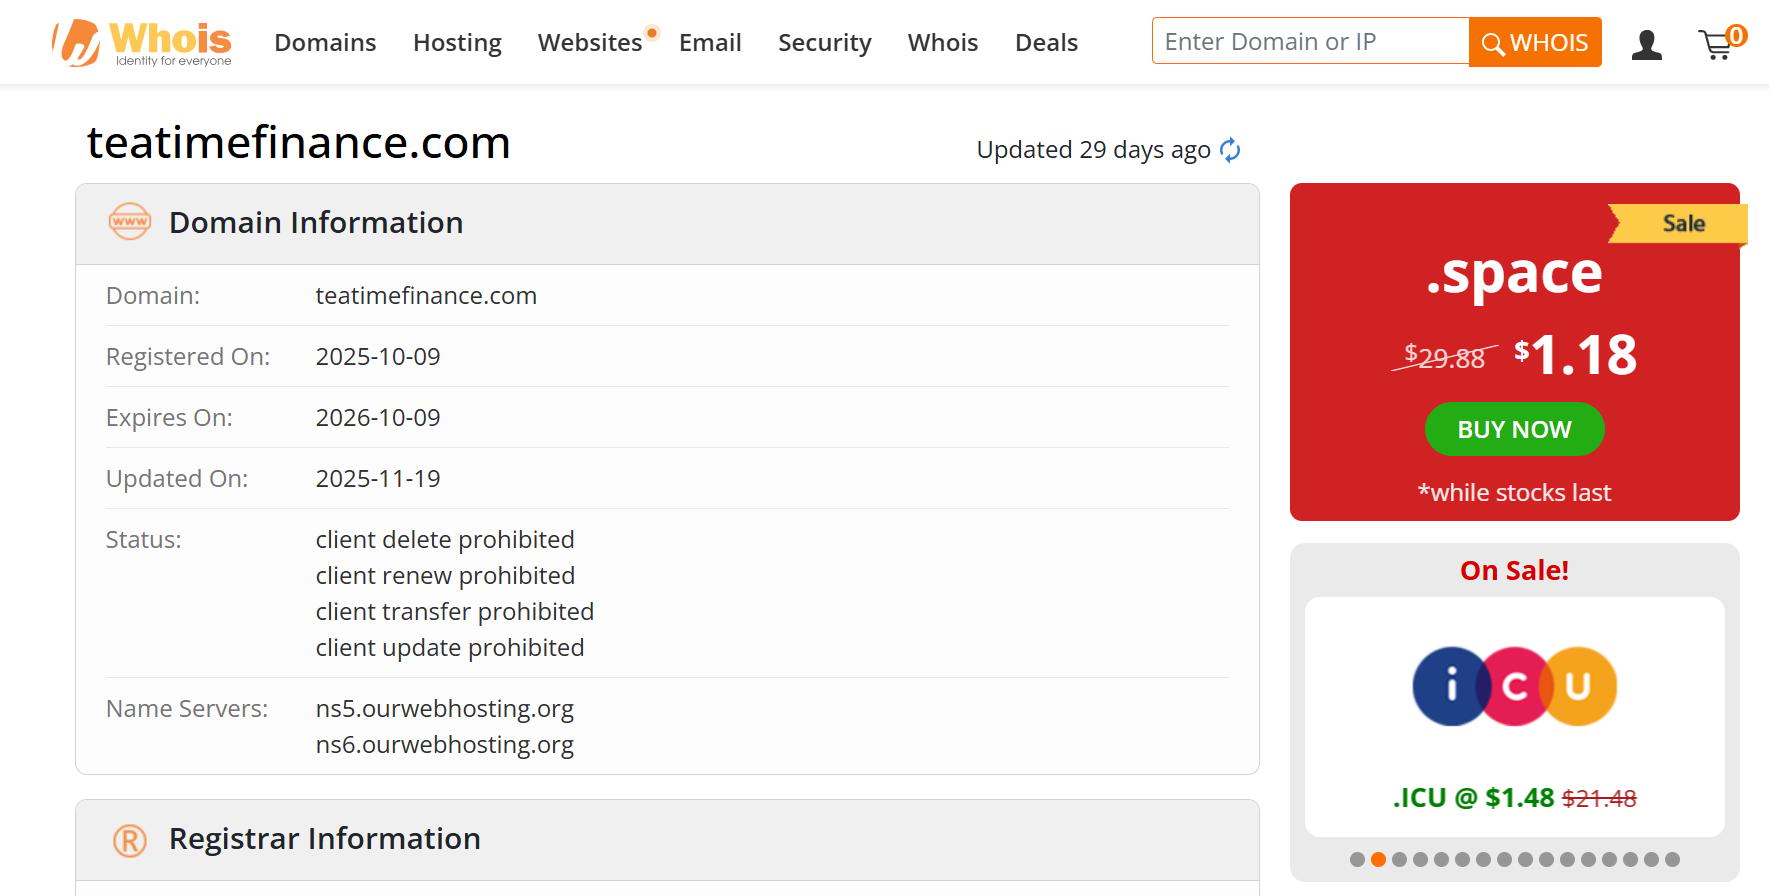1769x896 pixels.
Task: Click the Registrar Information R icon
Action: tap(130, 840)
